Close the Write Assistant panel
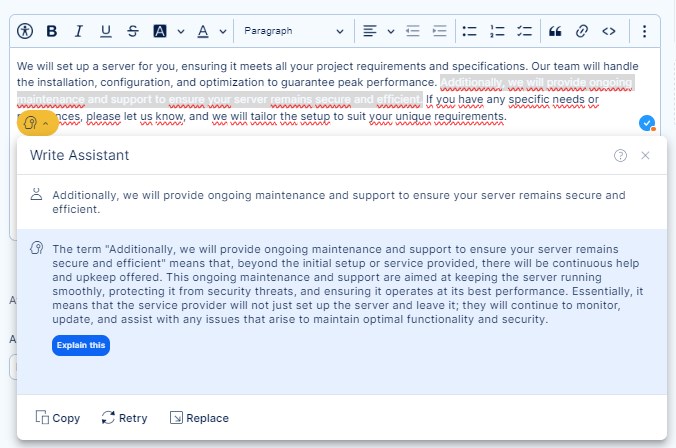This screenshot has height=448, width=676. [x=645, y=155]
